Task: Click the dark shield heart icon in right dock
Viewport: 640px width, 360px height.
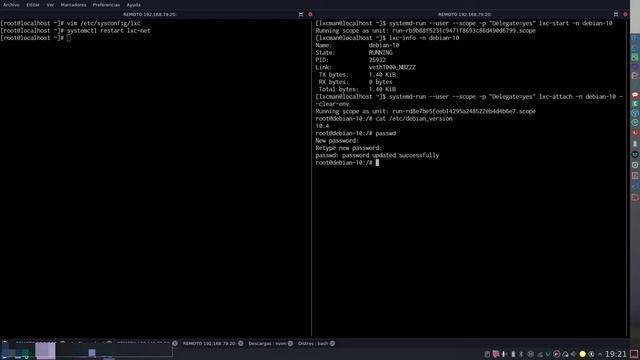Action: pyautogui.click(x=635, y=154)
